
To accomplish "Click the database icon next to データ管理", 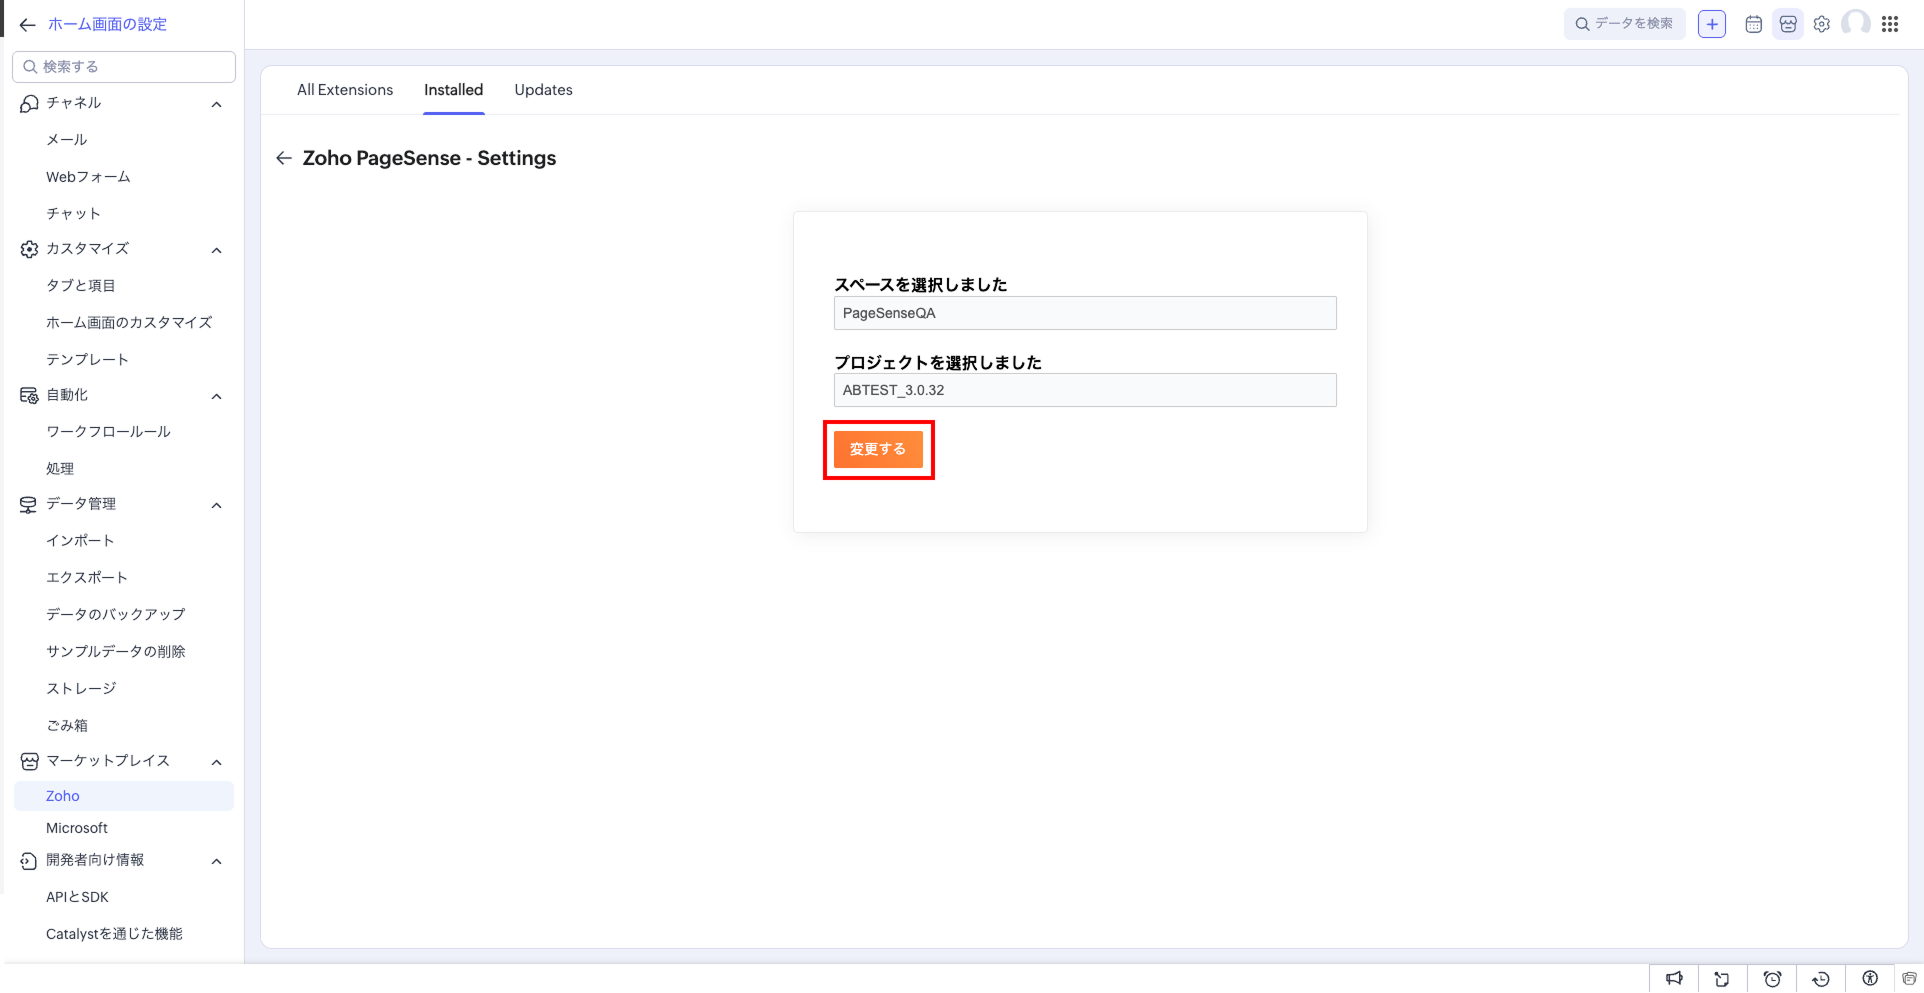I will [29, 504].
